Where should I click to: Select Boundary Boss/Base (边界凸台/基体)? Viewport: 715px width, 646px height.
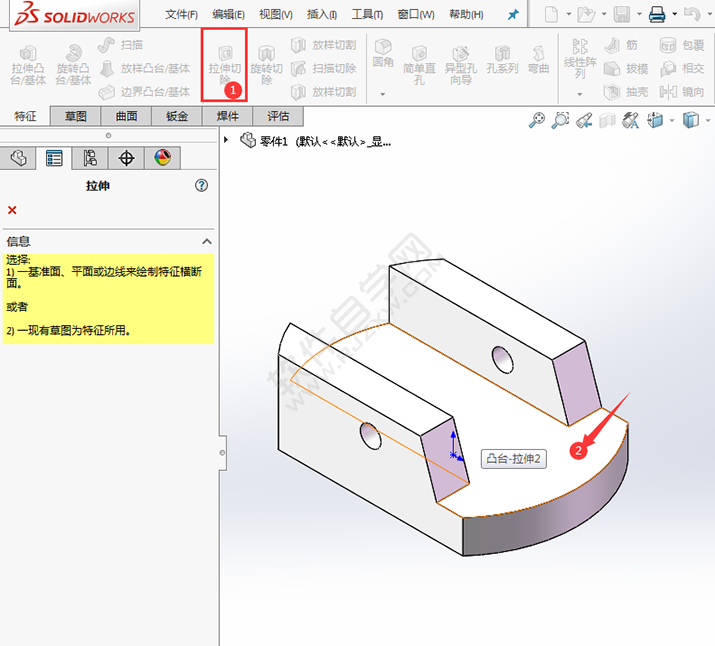(144, 92)
